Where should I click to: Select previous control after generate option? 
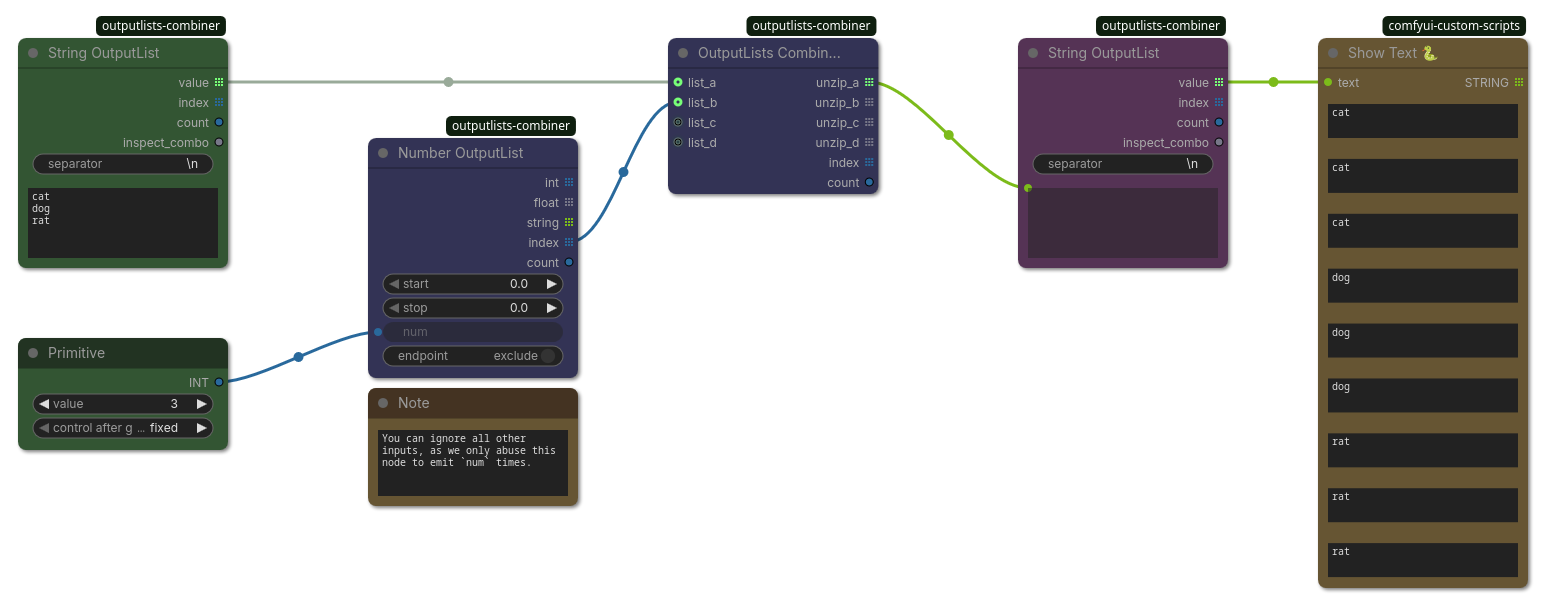[x=44, y=428]
